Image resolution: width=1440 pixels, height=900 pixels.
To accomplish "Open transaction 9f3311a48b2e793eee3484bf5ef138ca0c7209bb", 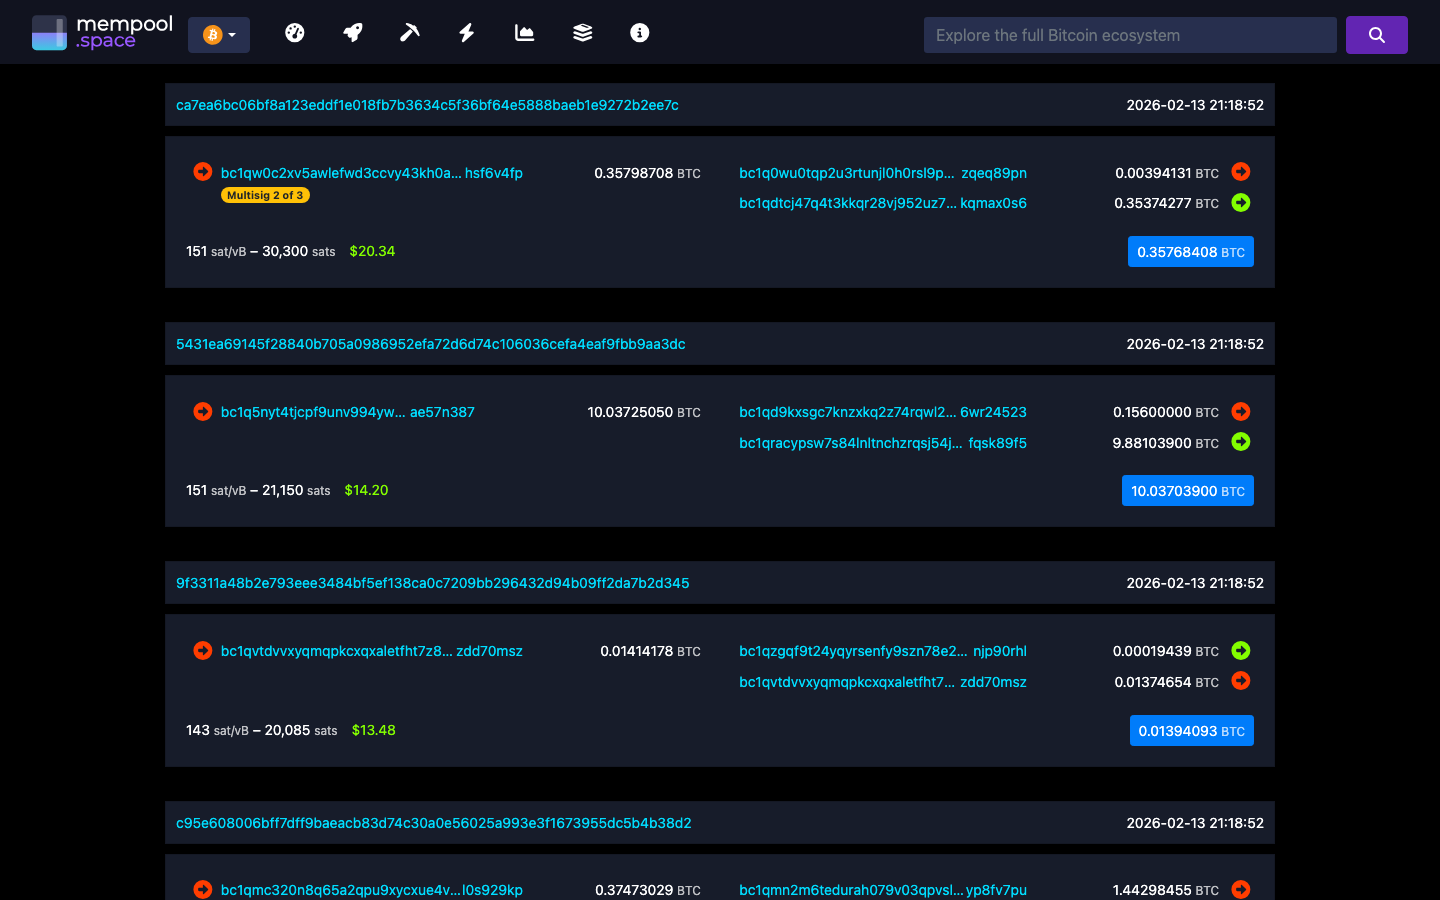I will click(x=432, y=583).
